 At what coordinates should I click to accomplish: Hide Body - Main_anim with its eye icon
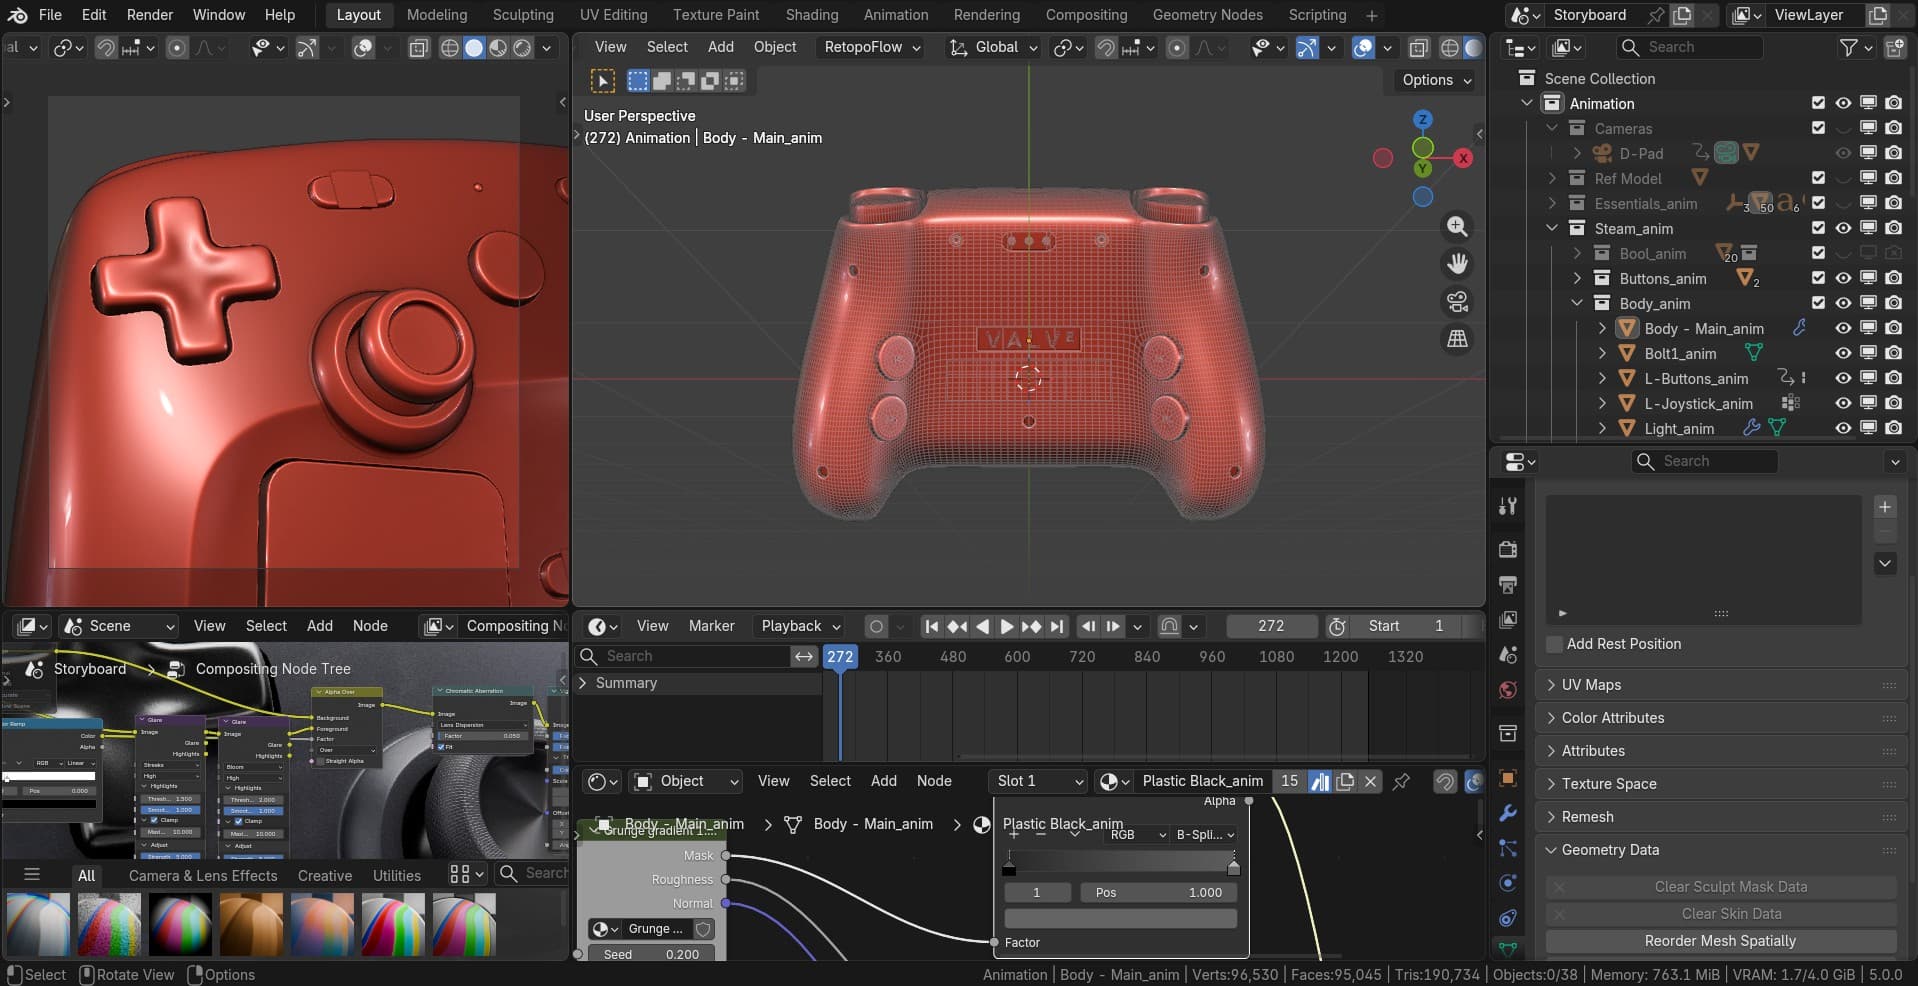click(1843, 328)
